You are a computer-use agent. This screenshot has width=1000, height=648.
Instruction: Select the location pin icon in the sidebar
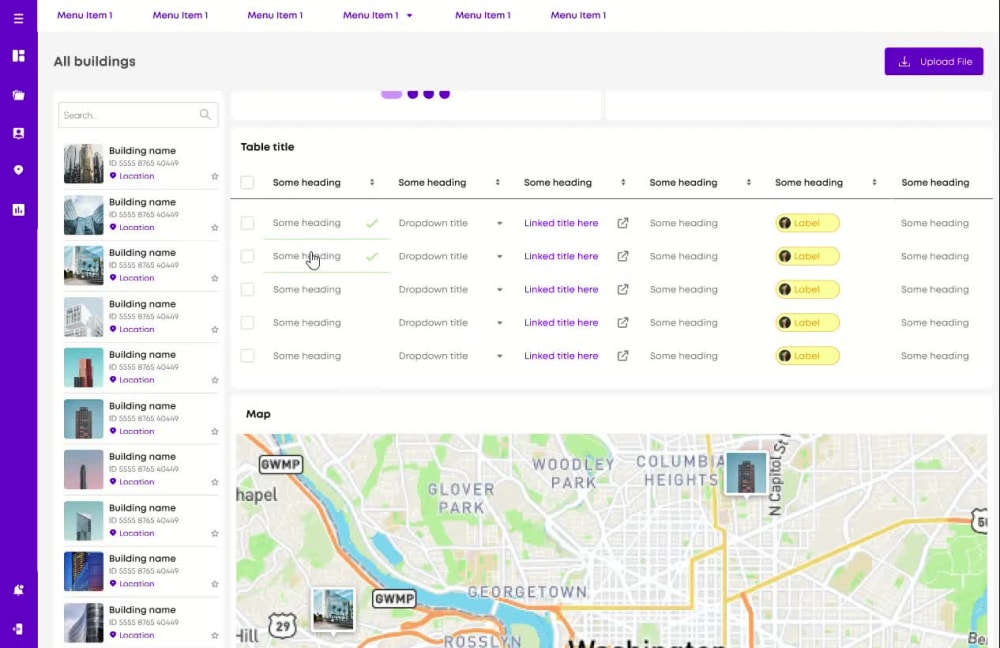click(18, 170)
